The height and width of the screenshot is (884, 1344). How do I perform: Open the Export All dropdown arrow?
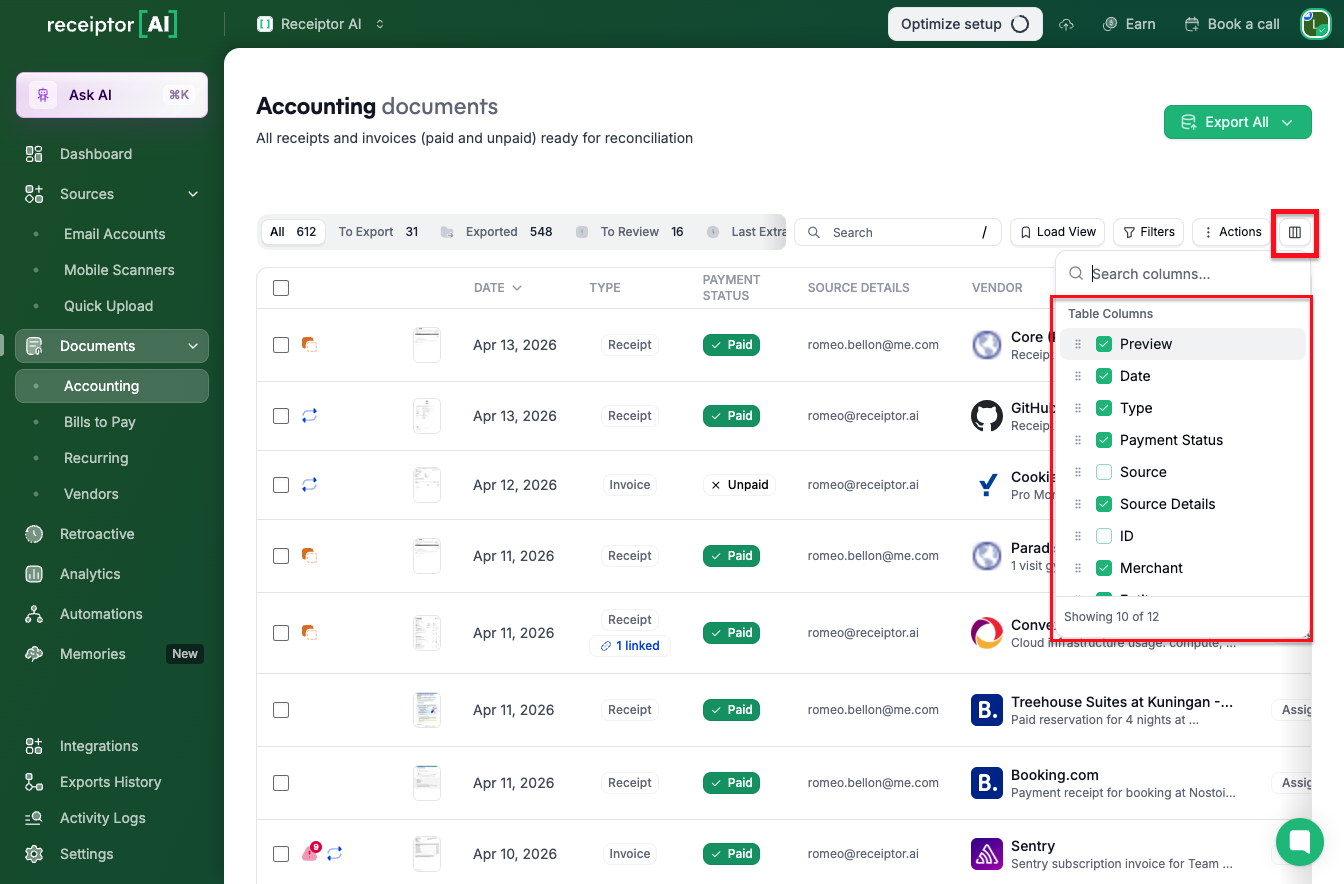click(1288, 122)
